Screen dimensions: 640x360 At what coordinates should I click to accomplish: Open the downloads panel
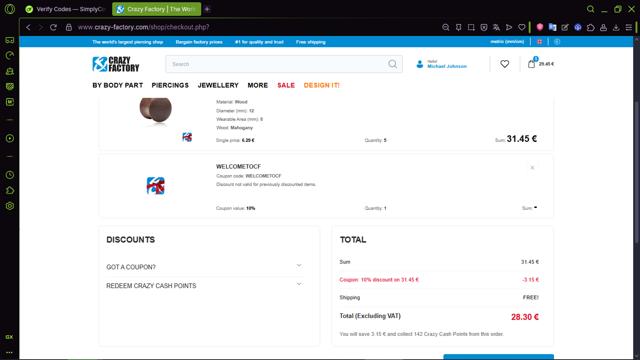[x=616, y=27]
